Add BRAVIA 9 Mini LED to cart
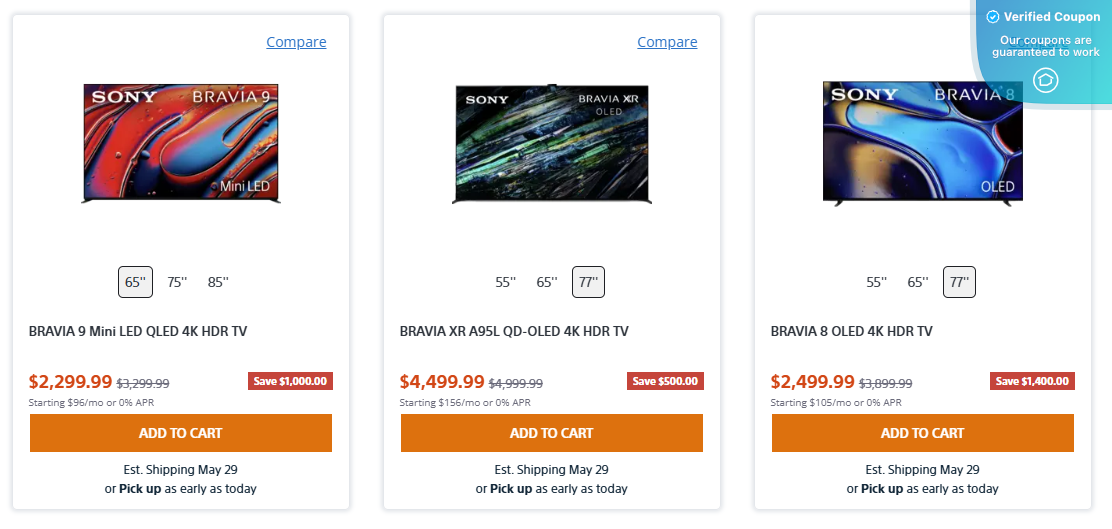 coord(181,433)
